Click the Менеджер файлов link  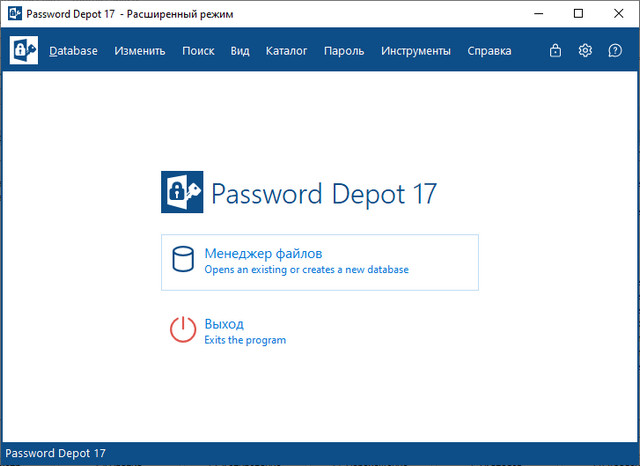[x=263, y=254]
